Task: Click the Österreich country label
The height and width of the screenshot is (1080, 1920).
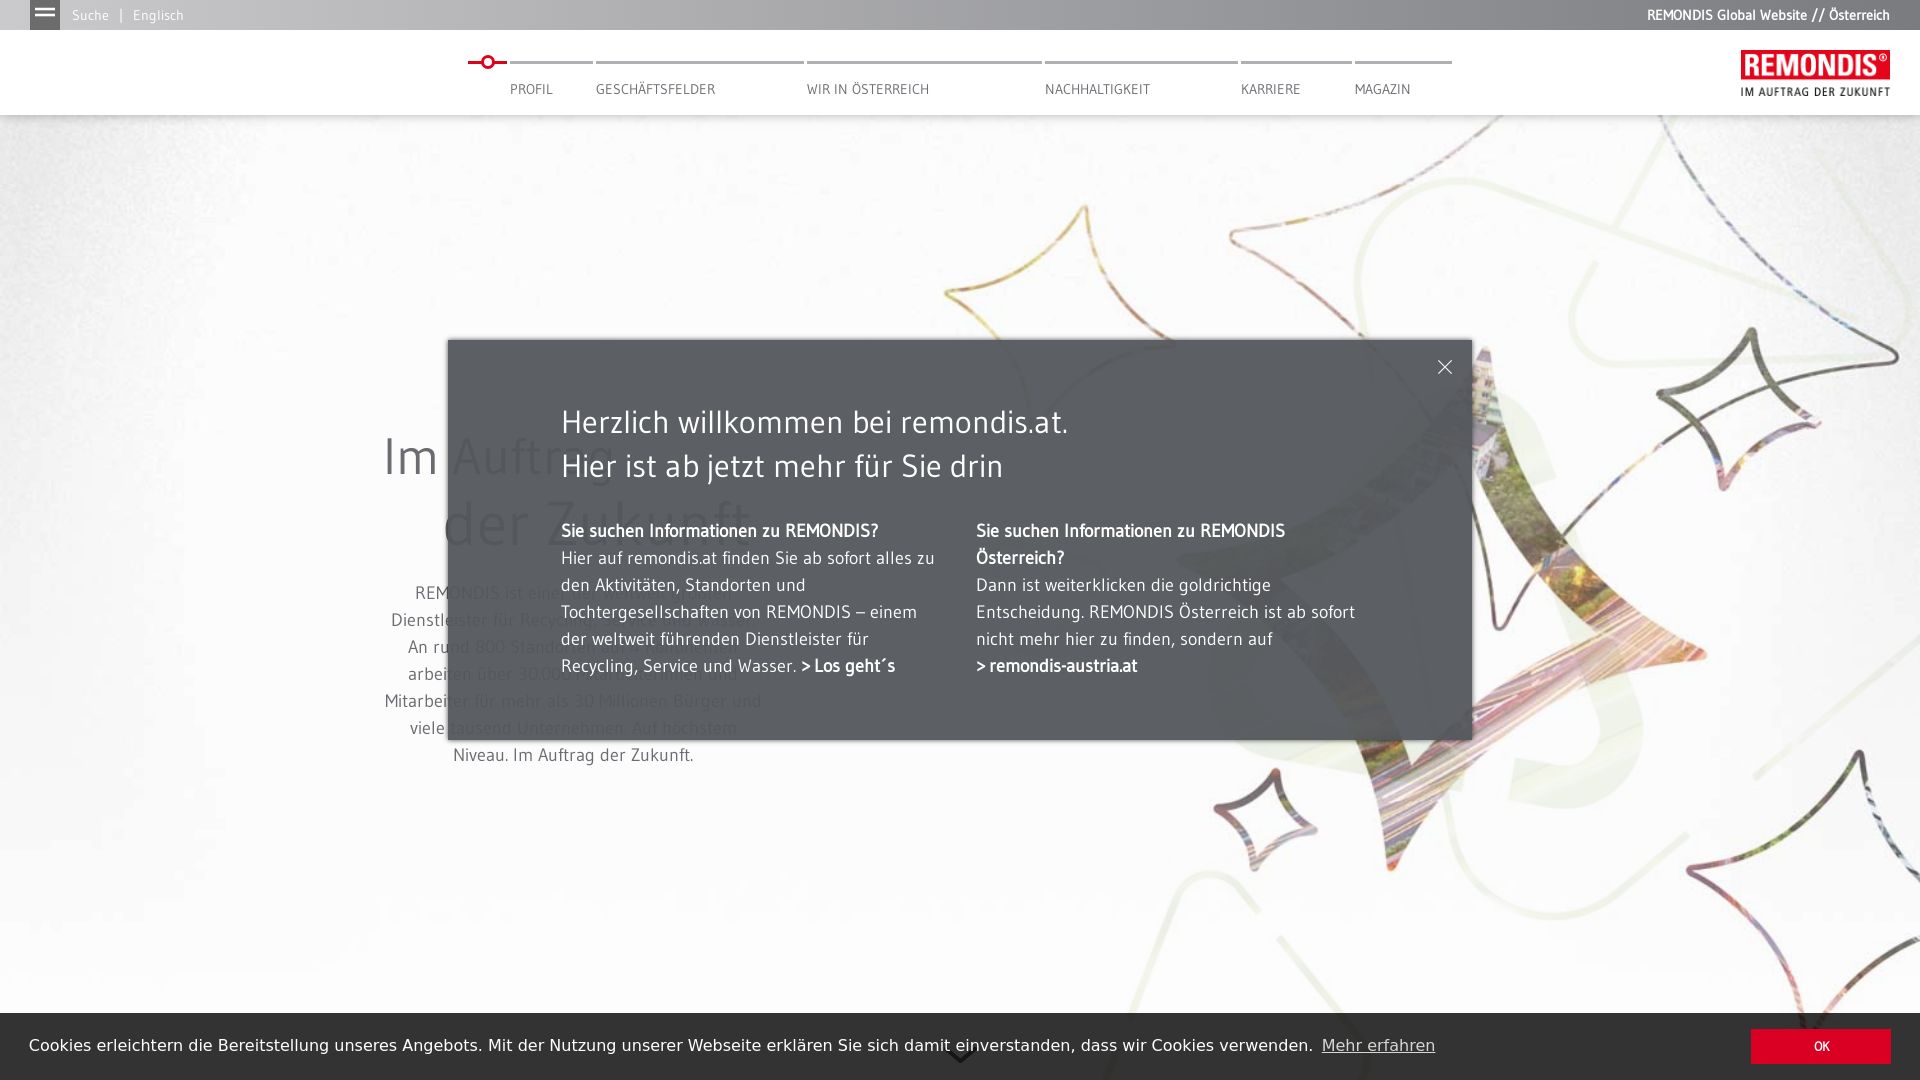Action: (x=1859, y=15)
